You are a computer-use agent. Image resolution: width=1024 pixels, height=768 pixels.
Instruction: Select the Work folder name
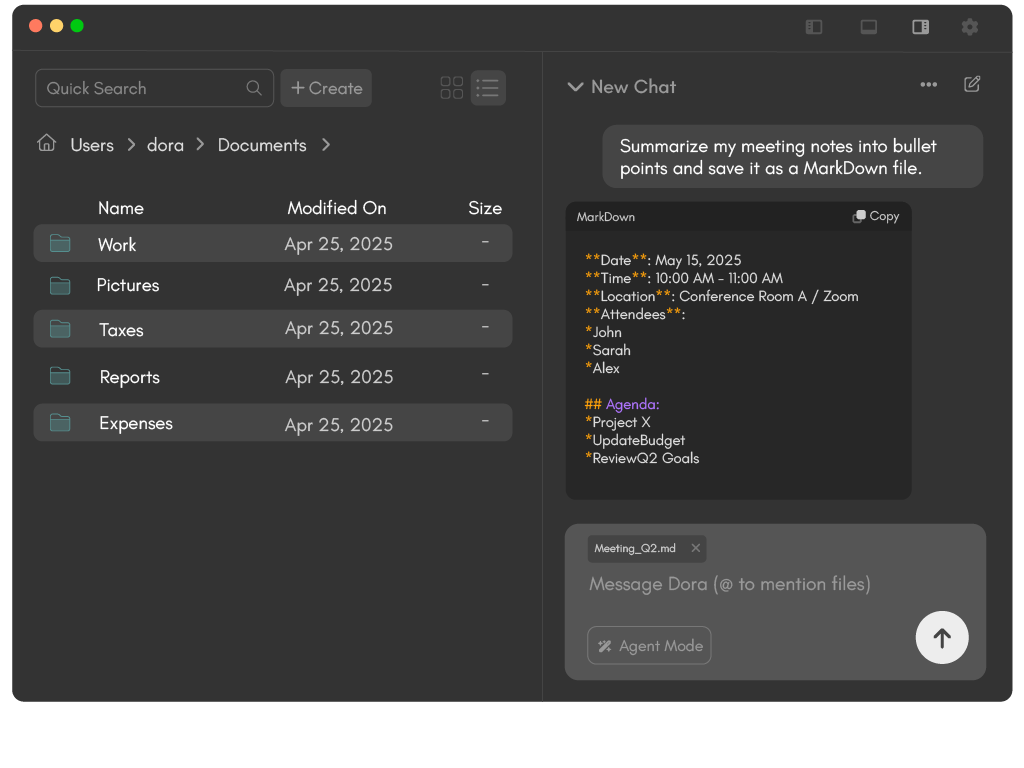point(117,245)
